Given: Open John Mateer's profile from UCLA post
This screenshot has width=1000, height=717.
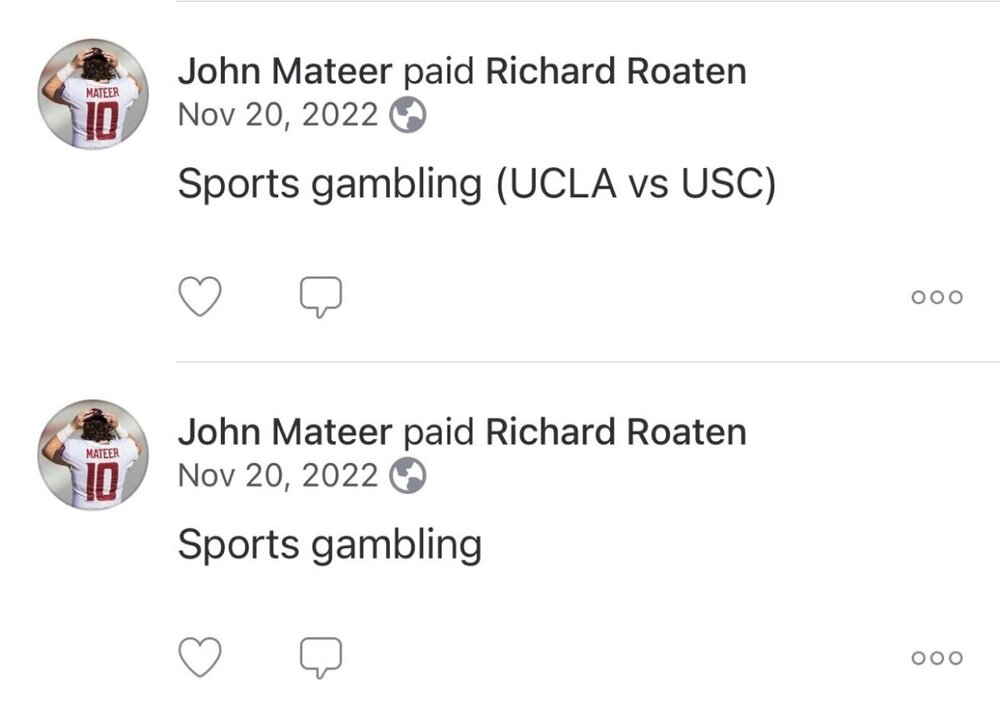Looking at the screenshot, I should [285, 72].
